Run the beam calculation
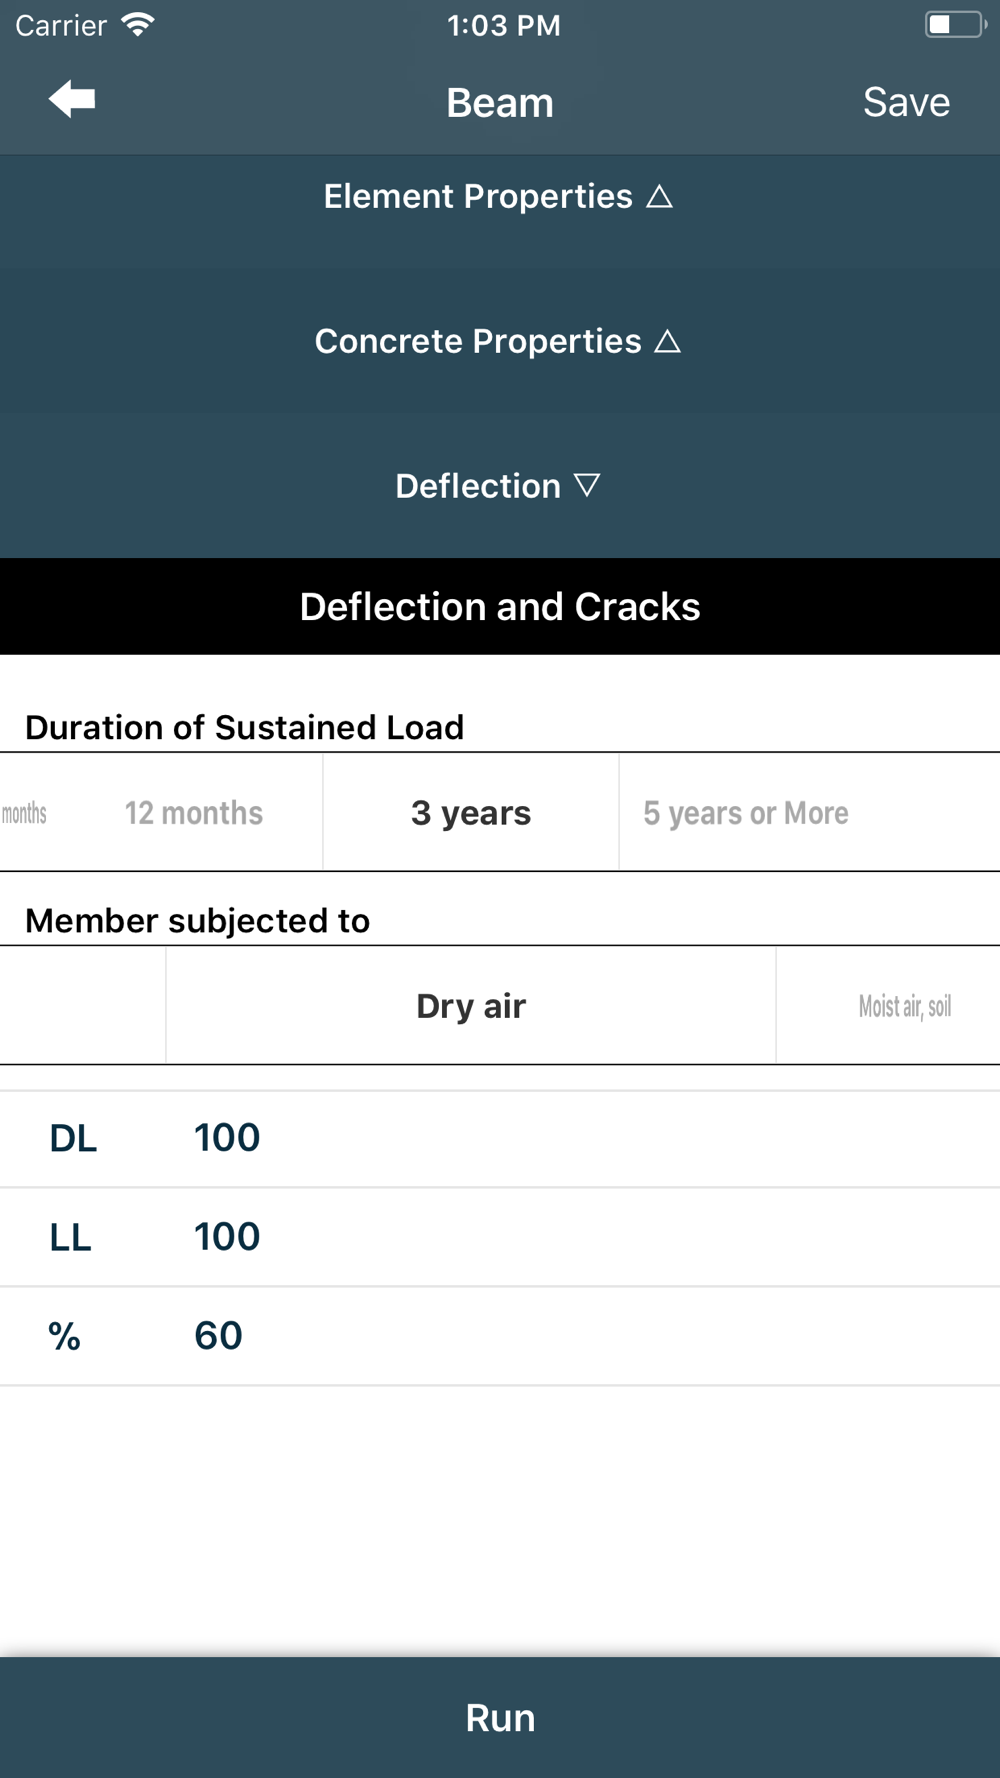This screenshot has width=1000, height=1778. [500, 1717]
